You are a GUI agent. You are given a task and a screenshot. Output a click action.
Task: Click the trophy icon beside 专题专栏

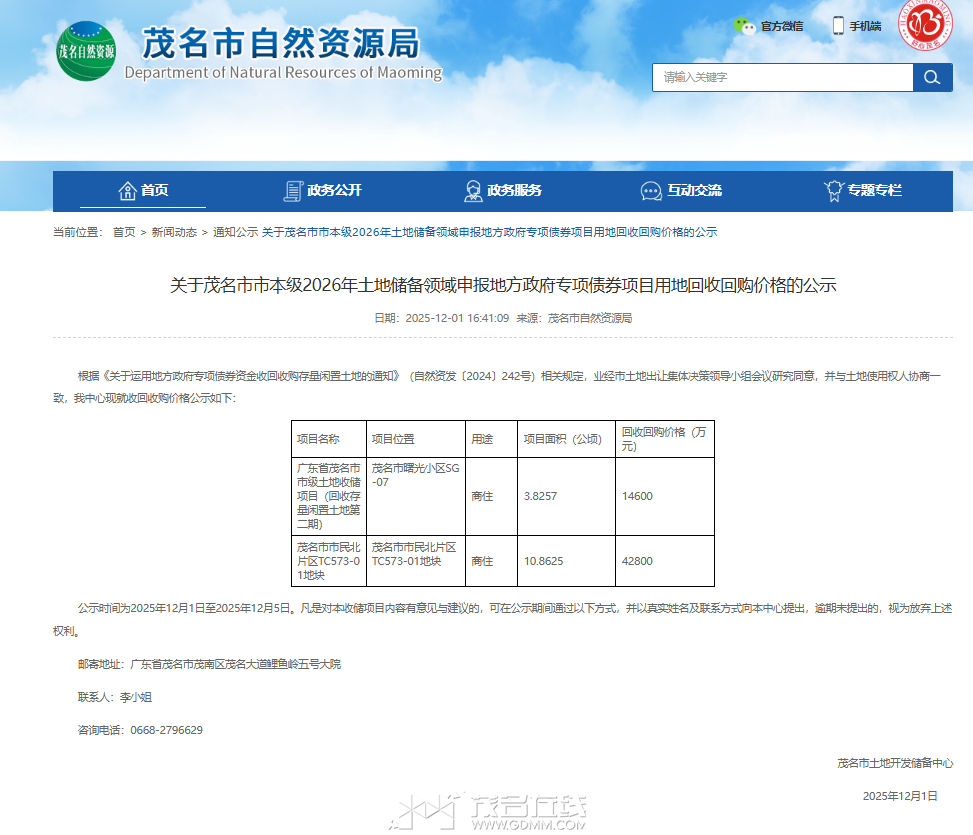tap(832, 190)
